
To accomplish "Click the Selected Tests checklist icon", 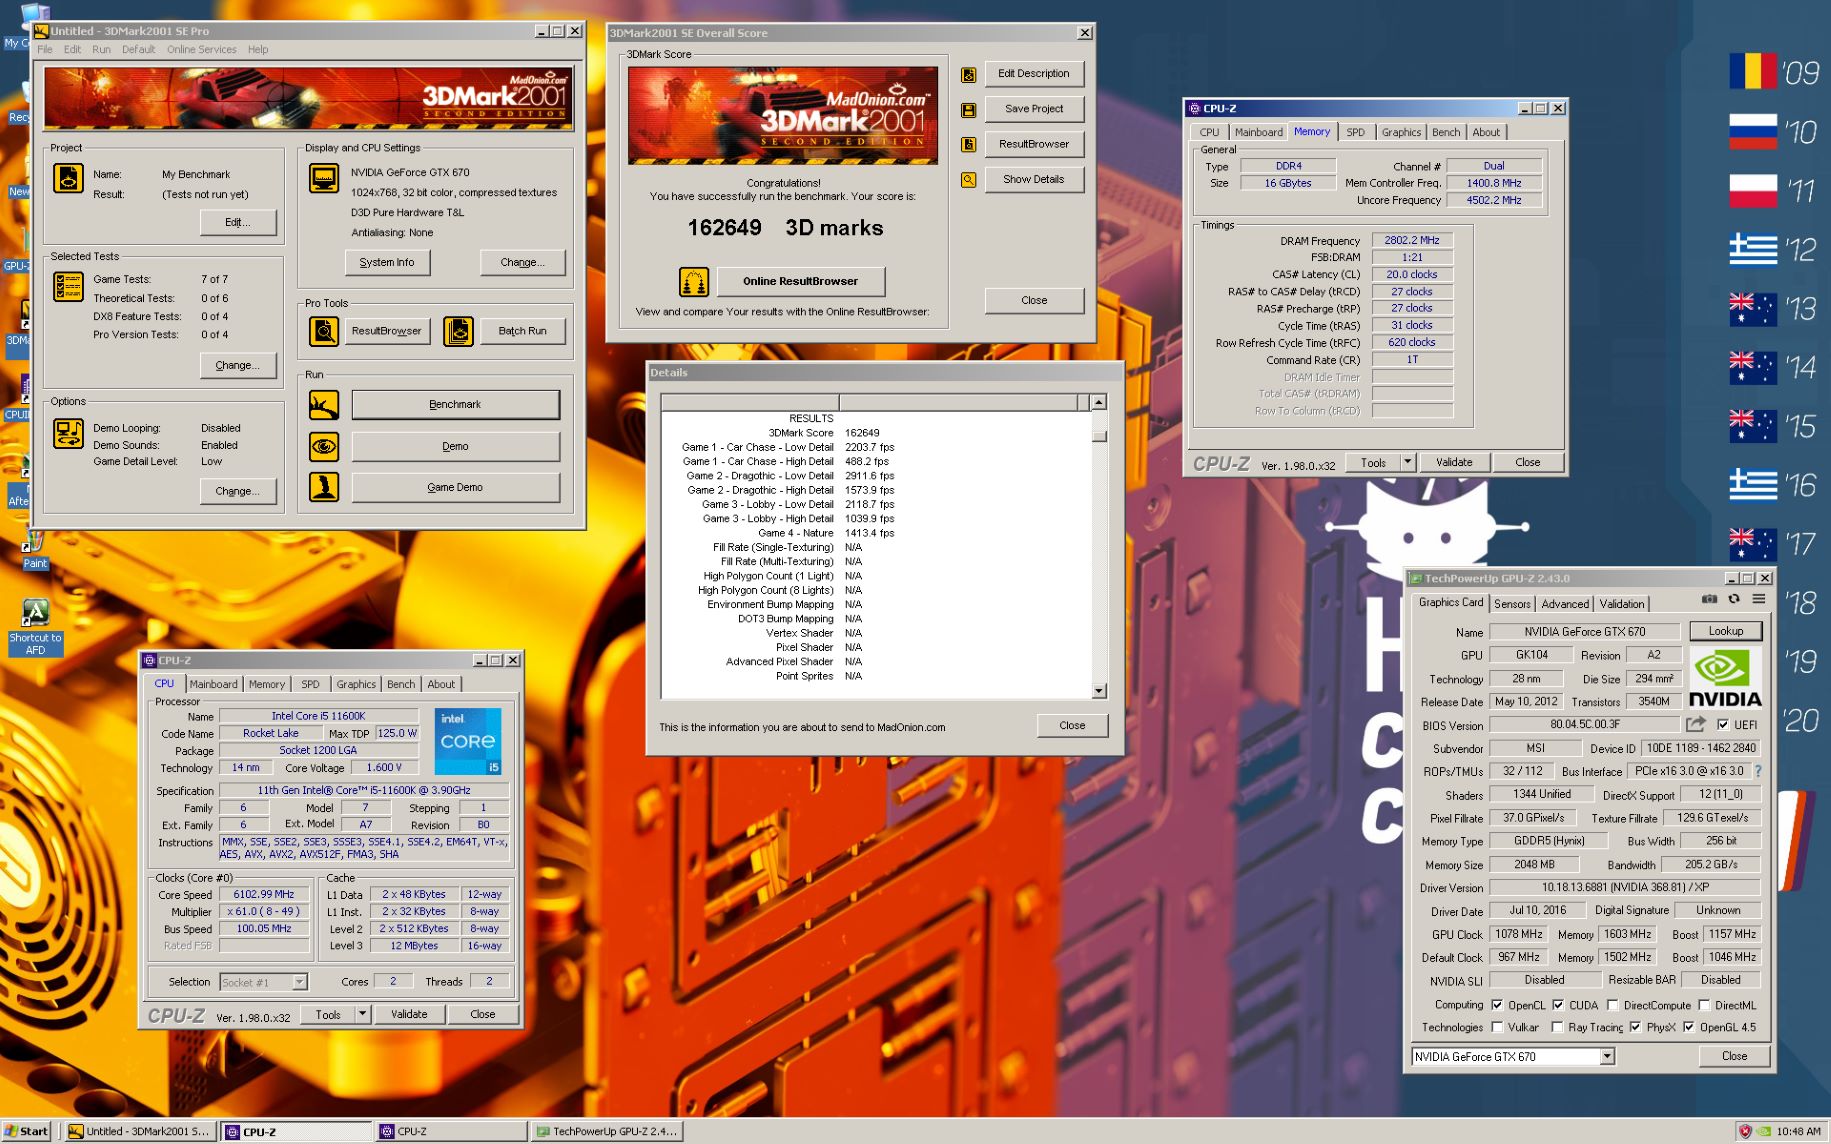I will (68, 286).
